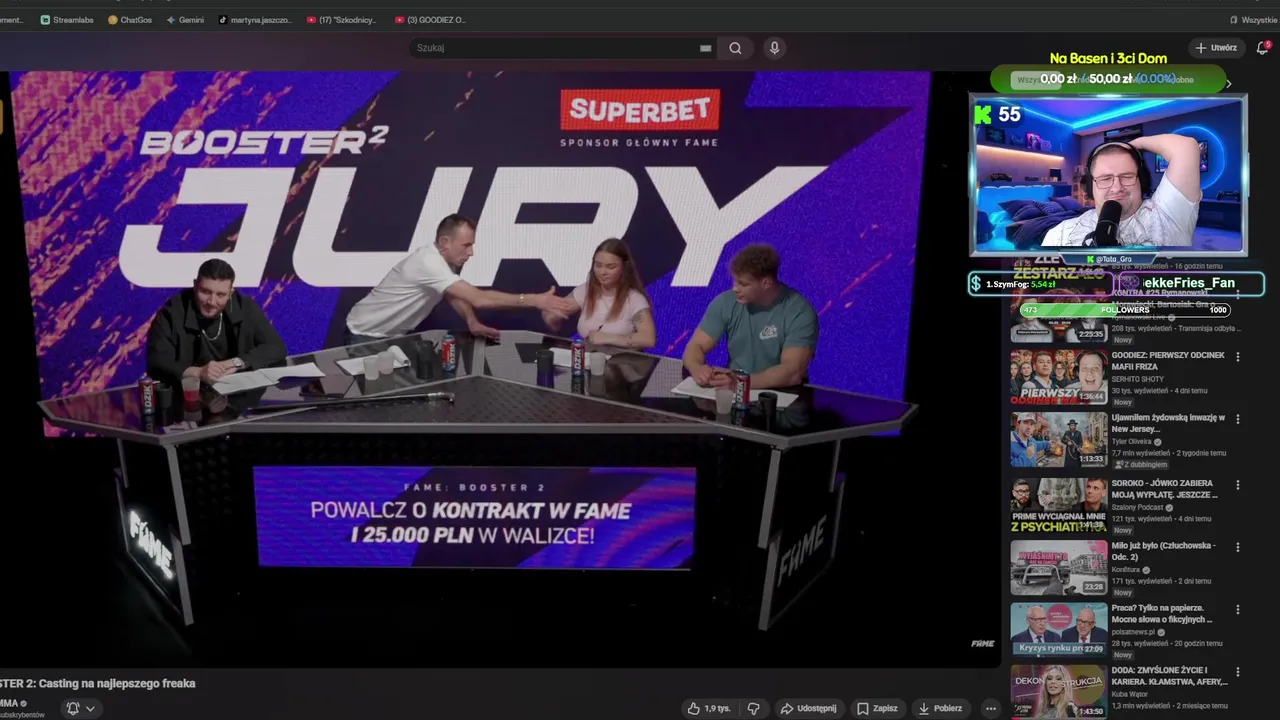Start voice search with microphone
The image size is (1280, 720).
coord(774,48)
